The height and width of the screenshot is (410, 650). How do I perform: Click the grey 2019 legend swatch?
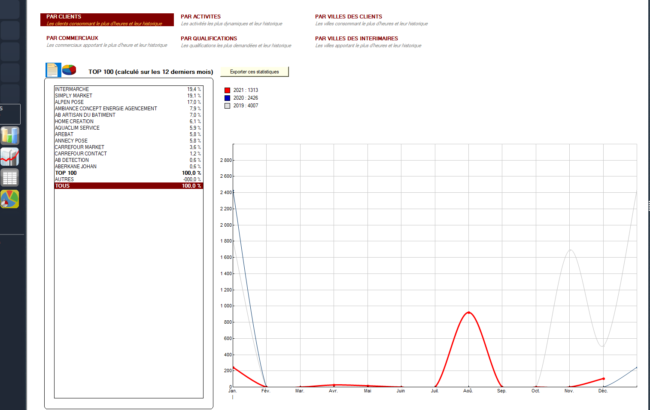[227, 104]
